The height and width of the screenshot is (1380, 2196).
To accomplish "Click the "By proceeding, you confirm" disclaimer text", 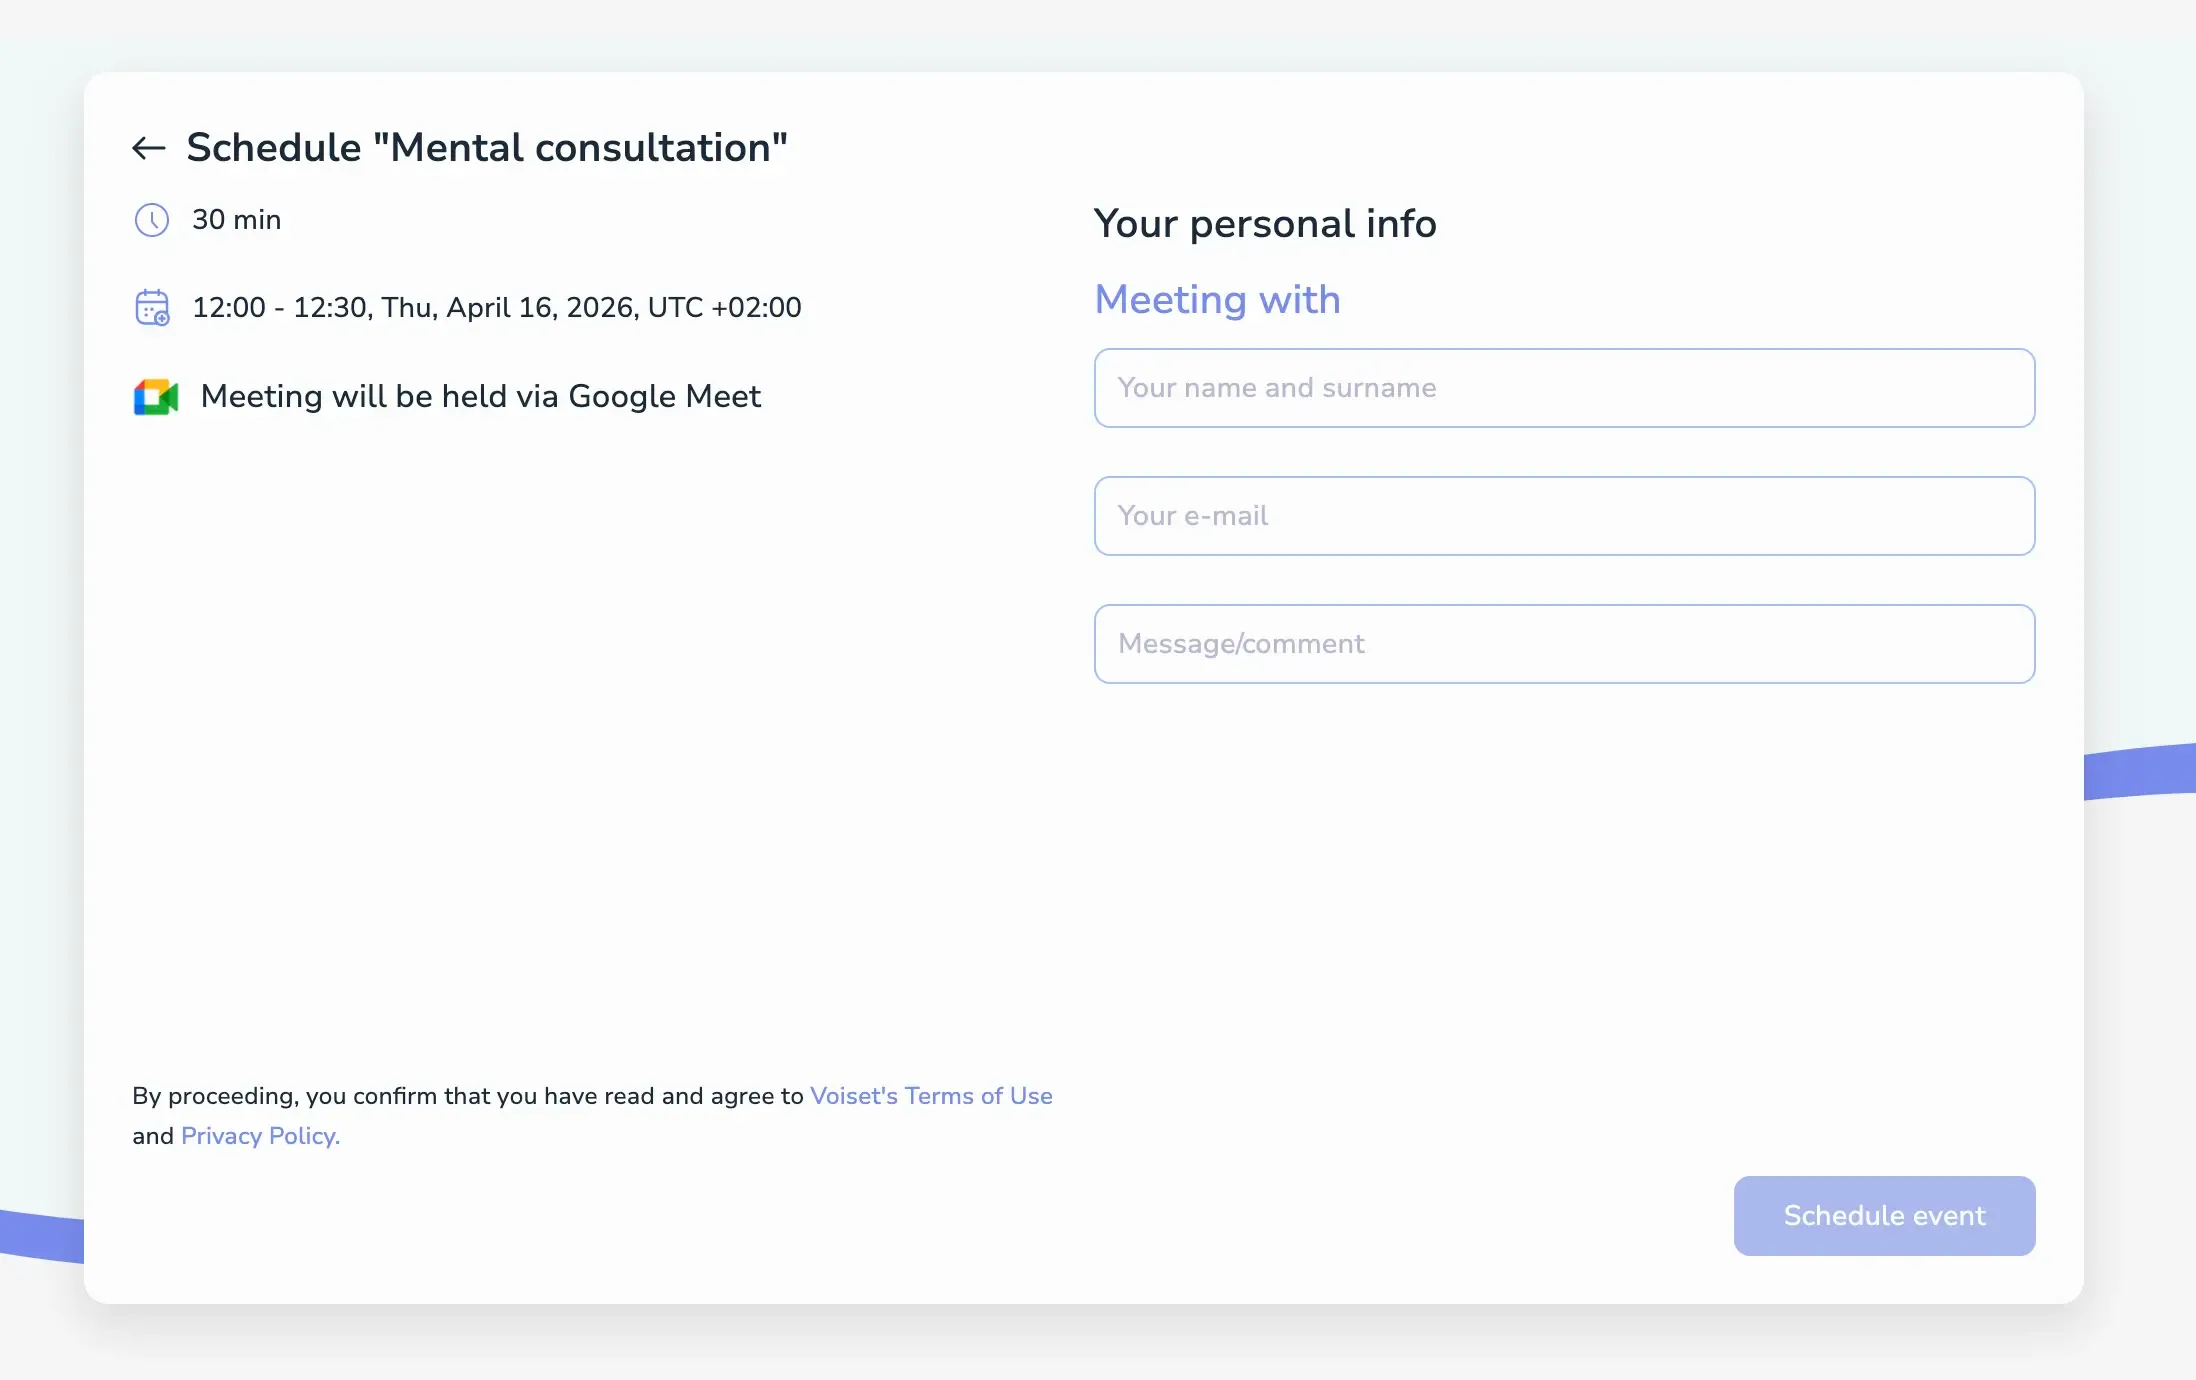I will 468,1096.
